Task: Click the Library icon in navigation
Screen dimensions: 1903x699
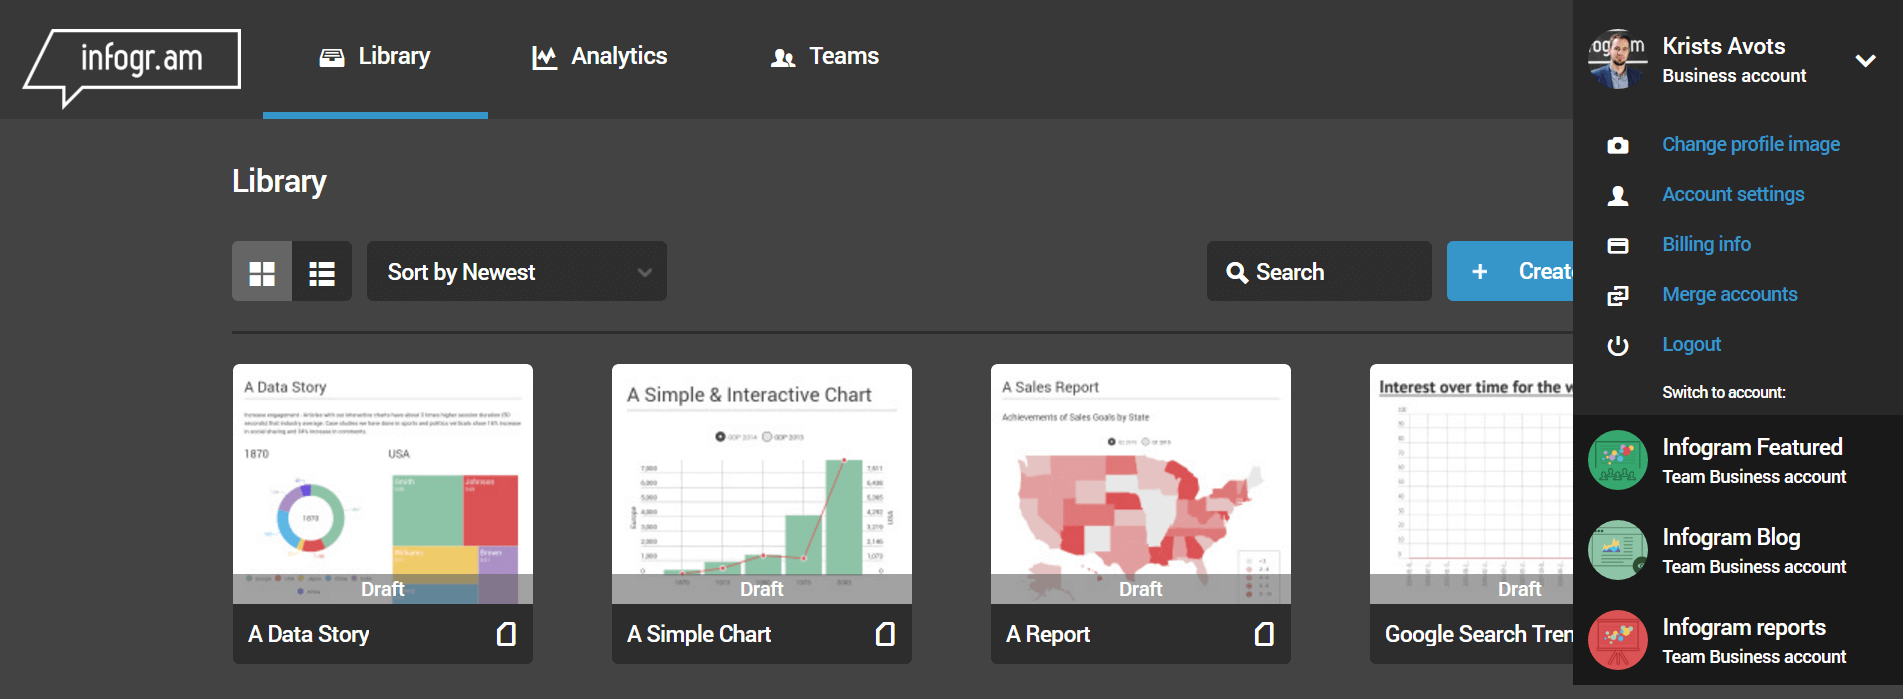Action: coord(332,58)
